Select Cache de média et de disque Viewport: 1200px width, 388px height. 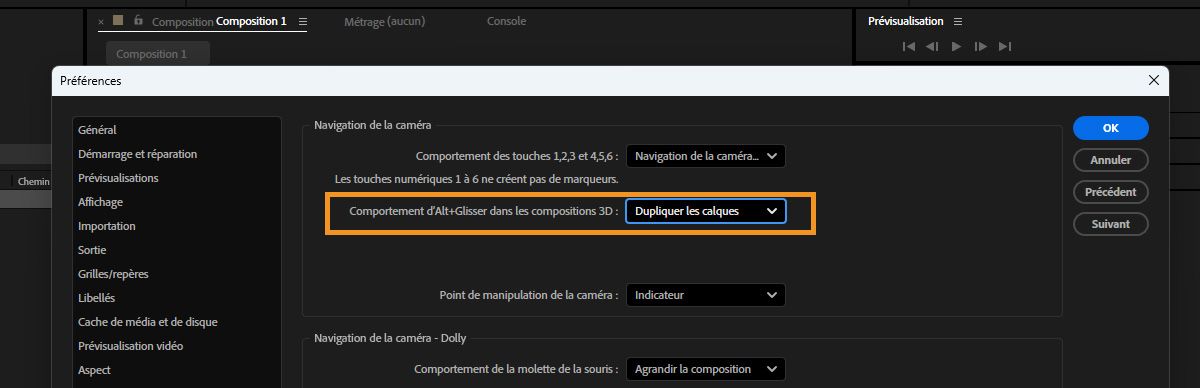point(147,322)
